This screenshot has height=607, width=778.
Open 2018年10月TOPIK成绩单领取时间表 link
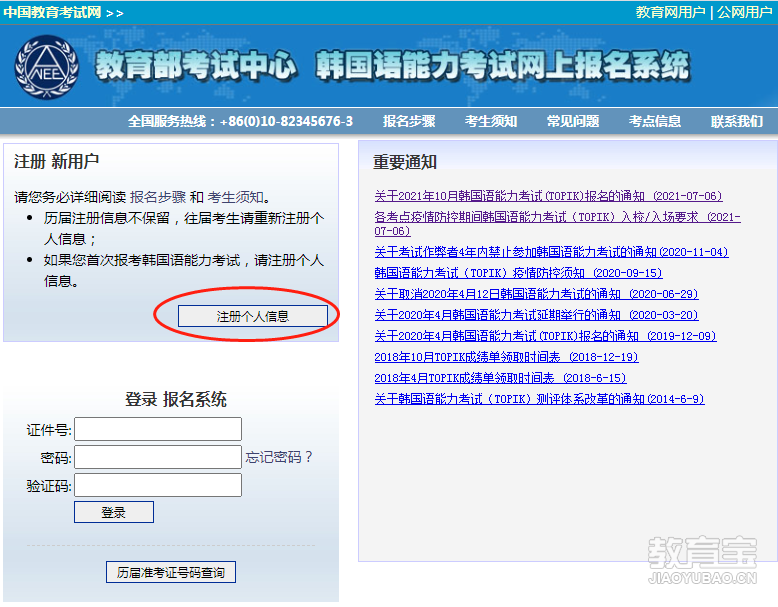506,357
